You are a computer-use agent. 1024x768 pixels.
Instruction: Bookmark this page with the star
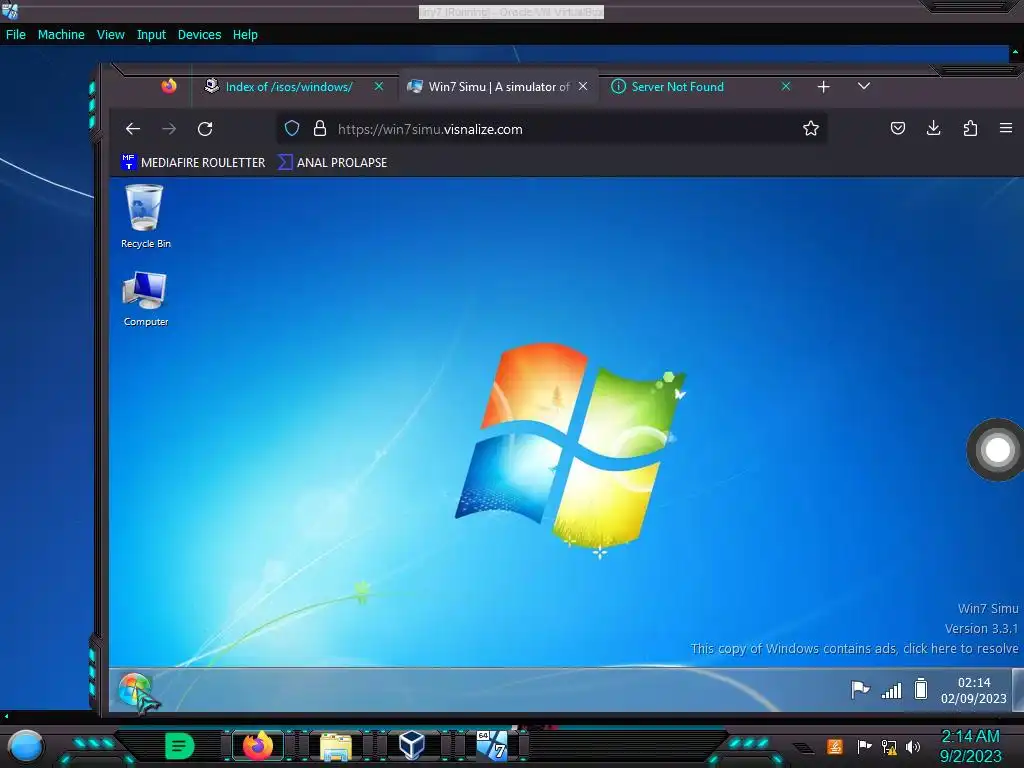click(810, 129)
